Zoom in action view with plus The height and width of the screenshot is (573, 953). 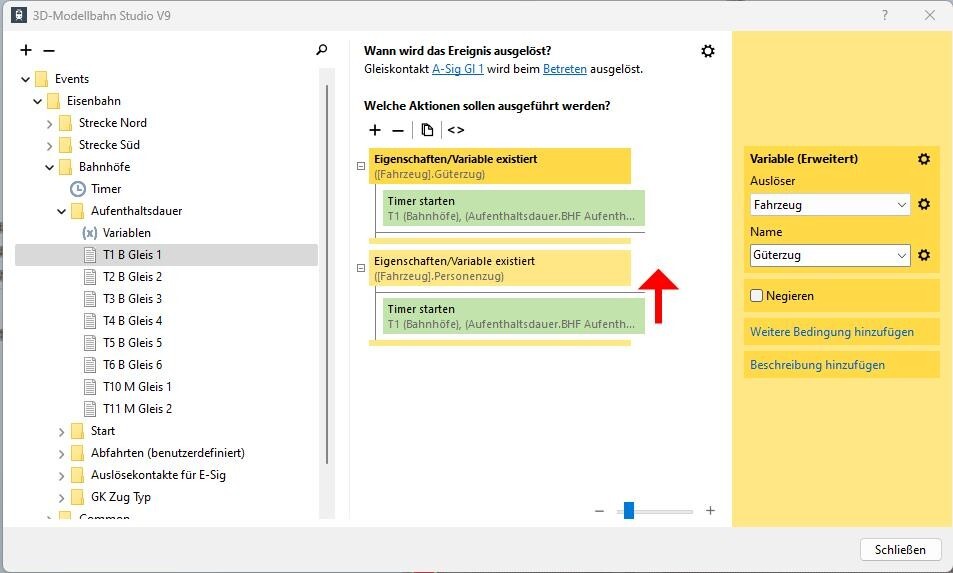click(x=710, y=510)
